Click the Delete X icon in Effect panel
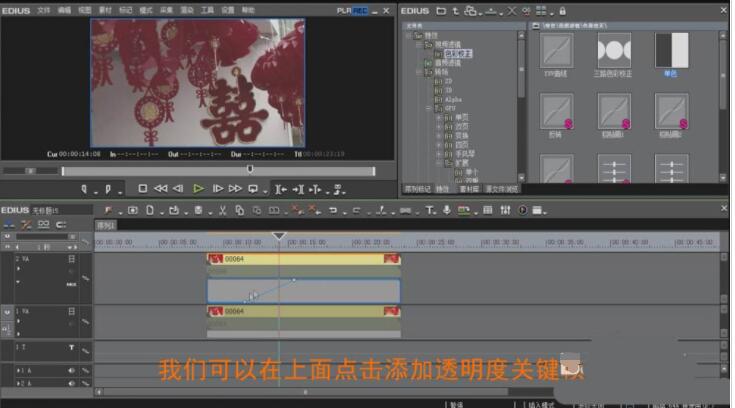This screenshot has width=735, height=408. [x=511, y=10]
